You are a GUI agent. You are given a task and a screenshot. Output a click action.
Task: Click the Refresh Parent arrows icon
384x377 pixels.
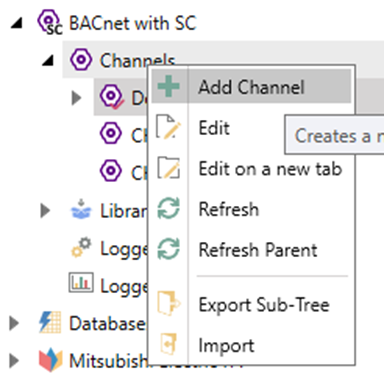point(168,249)
